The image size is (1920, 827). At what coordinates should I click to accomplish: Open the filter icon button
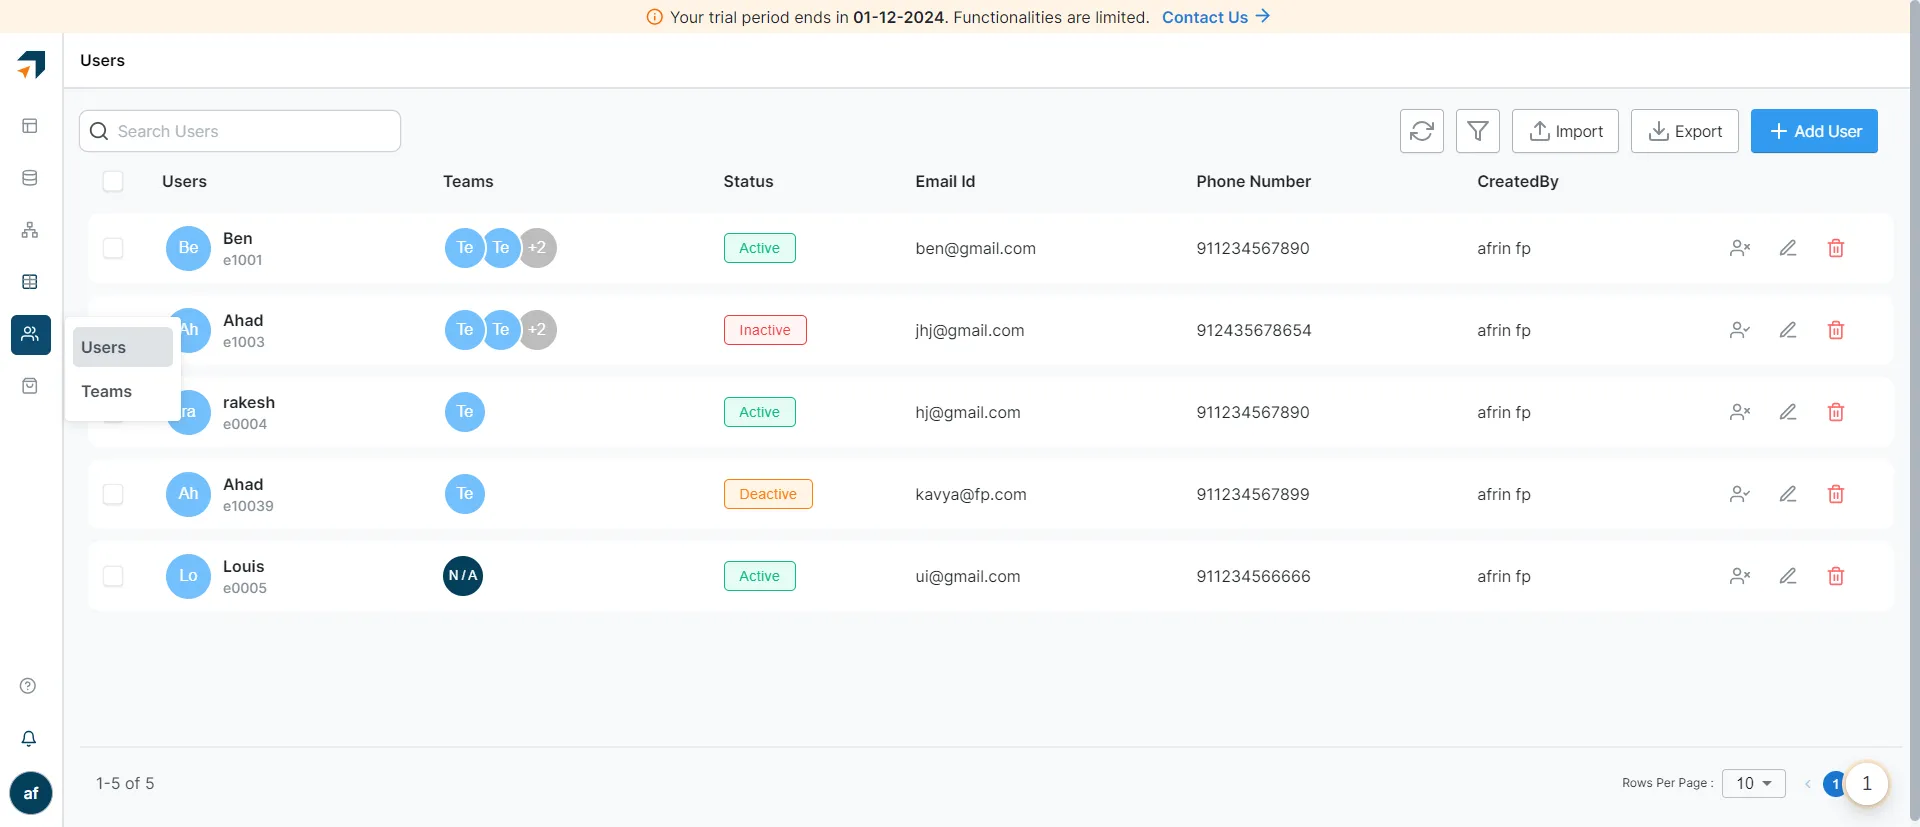(x=1477, y=131)
